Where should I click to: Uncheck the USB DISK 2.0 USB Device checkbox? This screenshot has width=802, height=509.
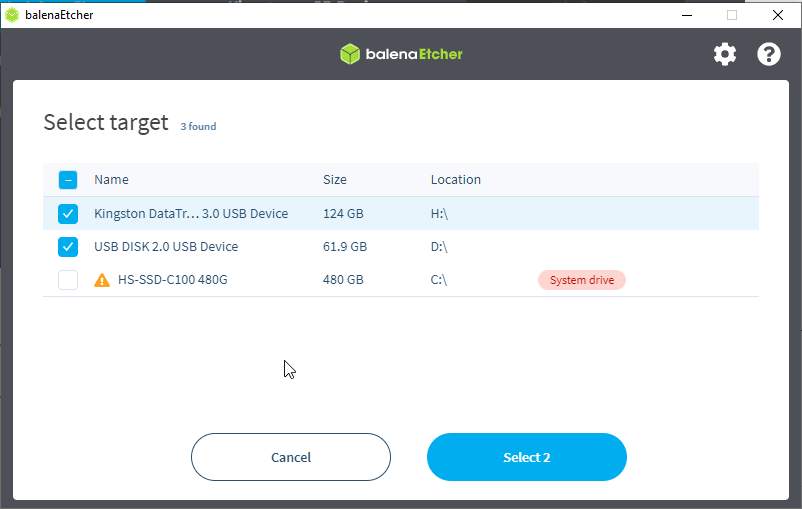(68, 247)
